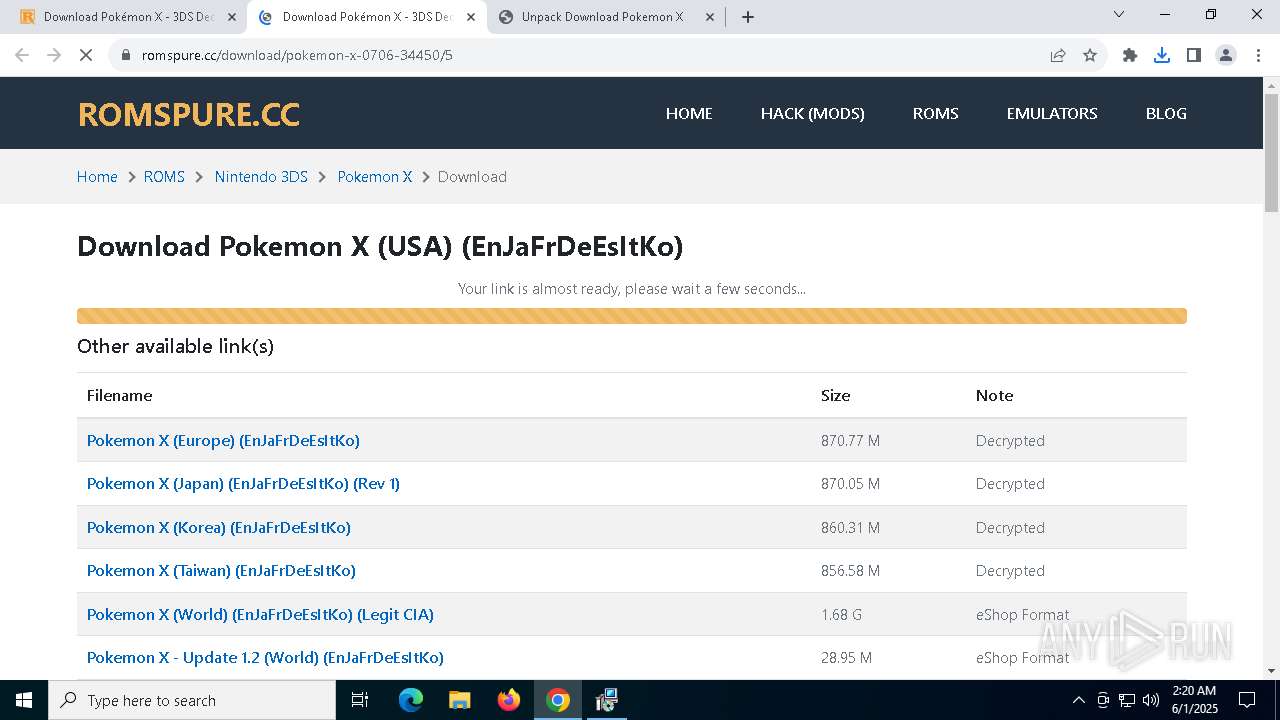Click ROMS in the breadcrumb
Image resolution: width=1280 pixels, height=720 pixels.
point(164,177)
